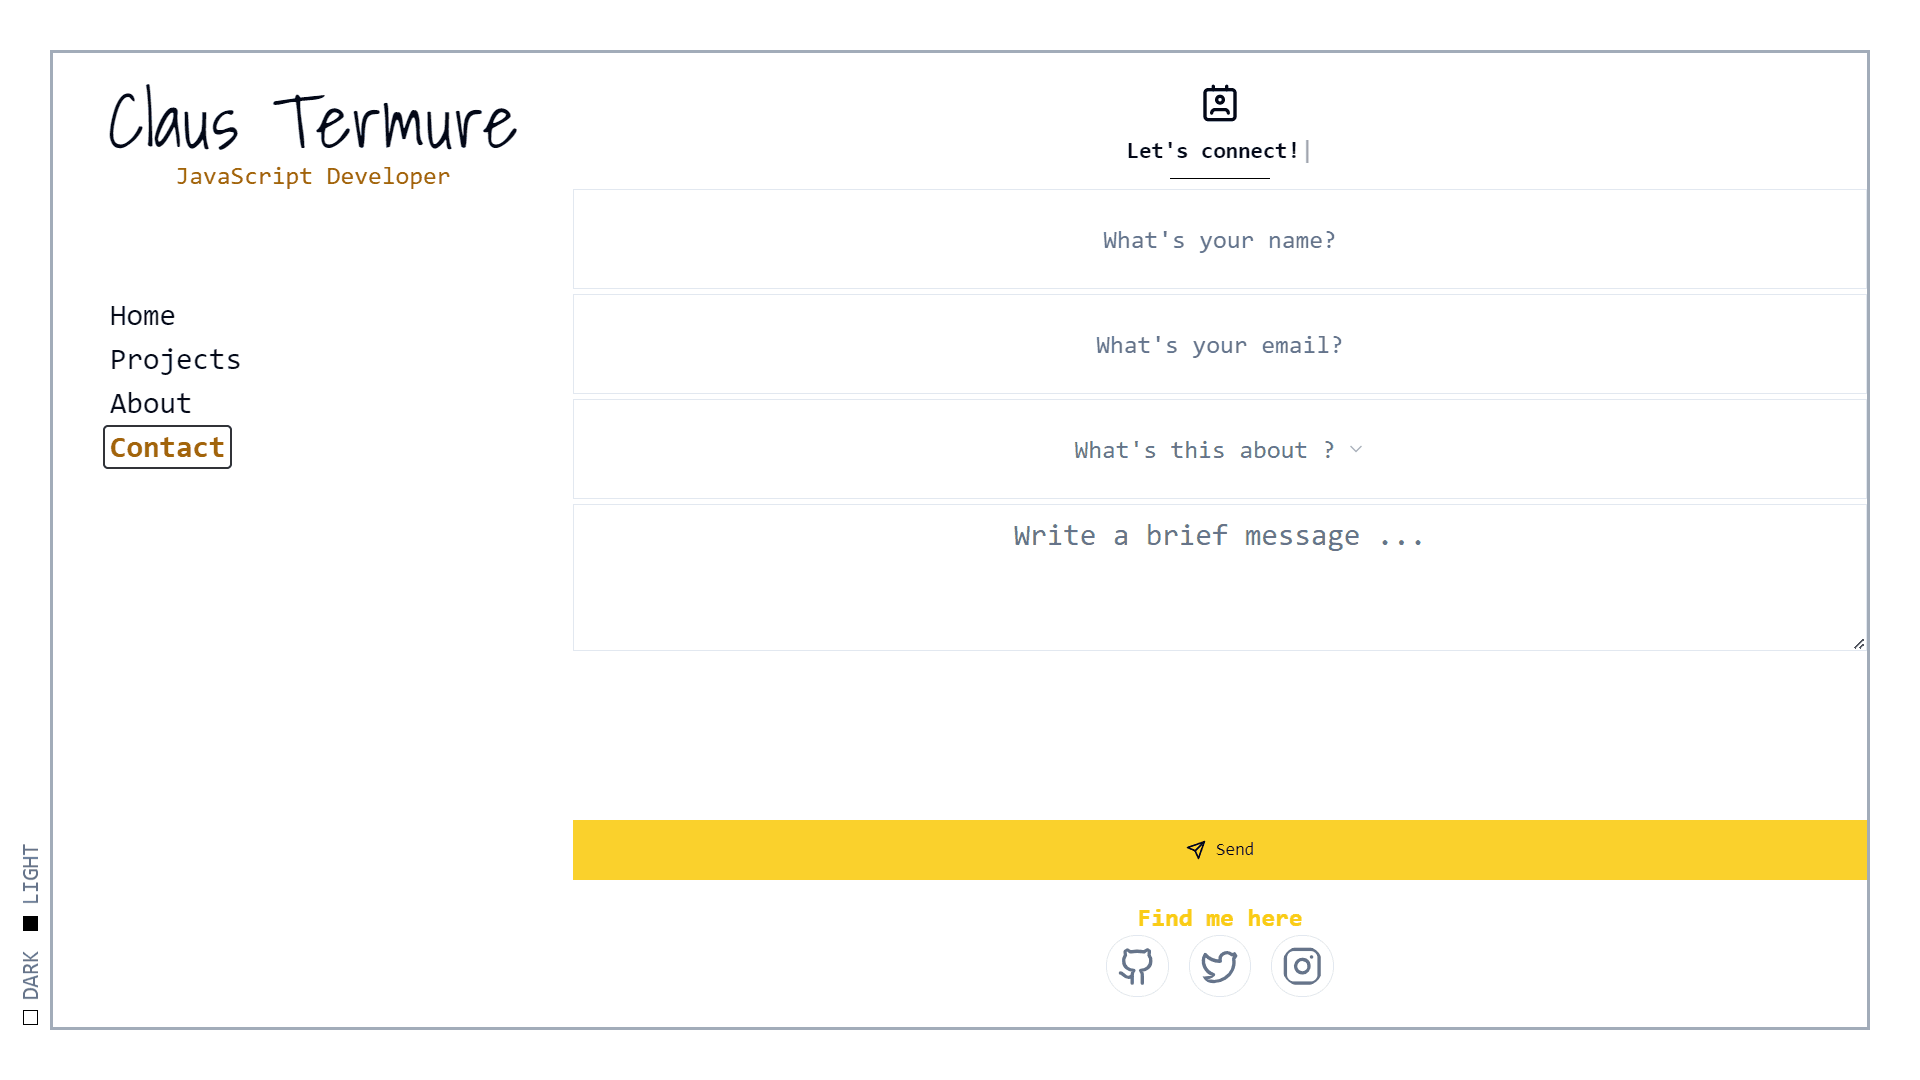Viewport: 1920px width, 1080px height.
Task: Click the Claus Termure logo title
Action: pyautogui.click(x=312, y=122)
